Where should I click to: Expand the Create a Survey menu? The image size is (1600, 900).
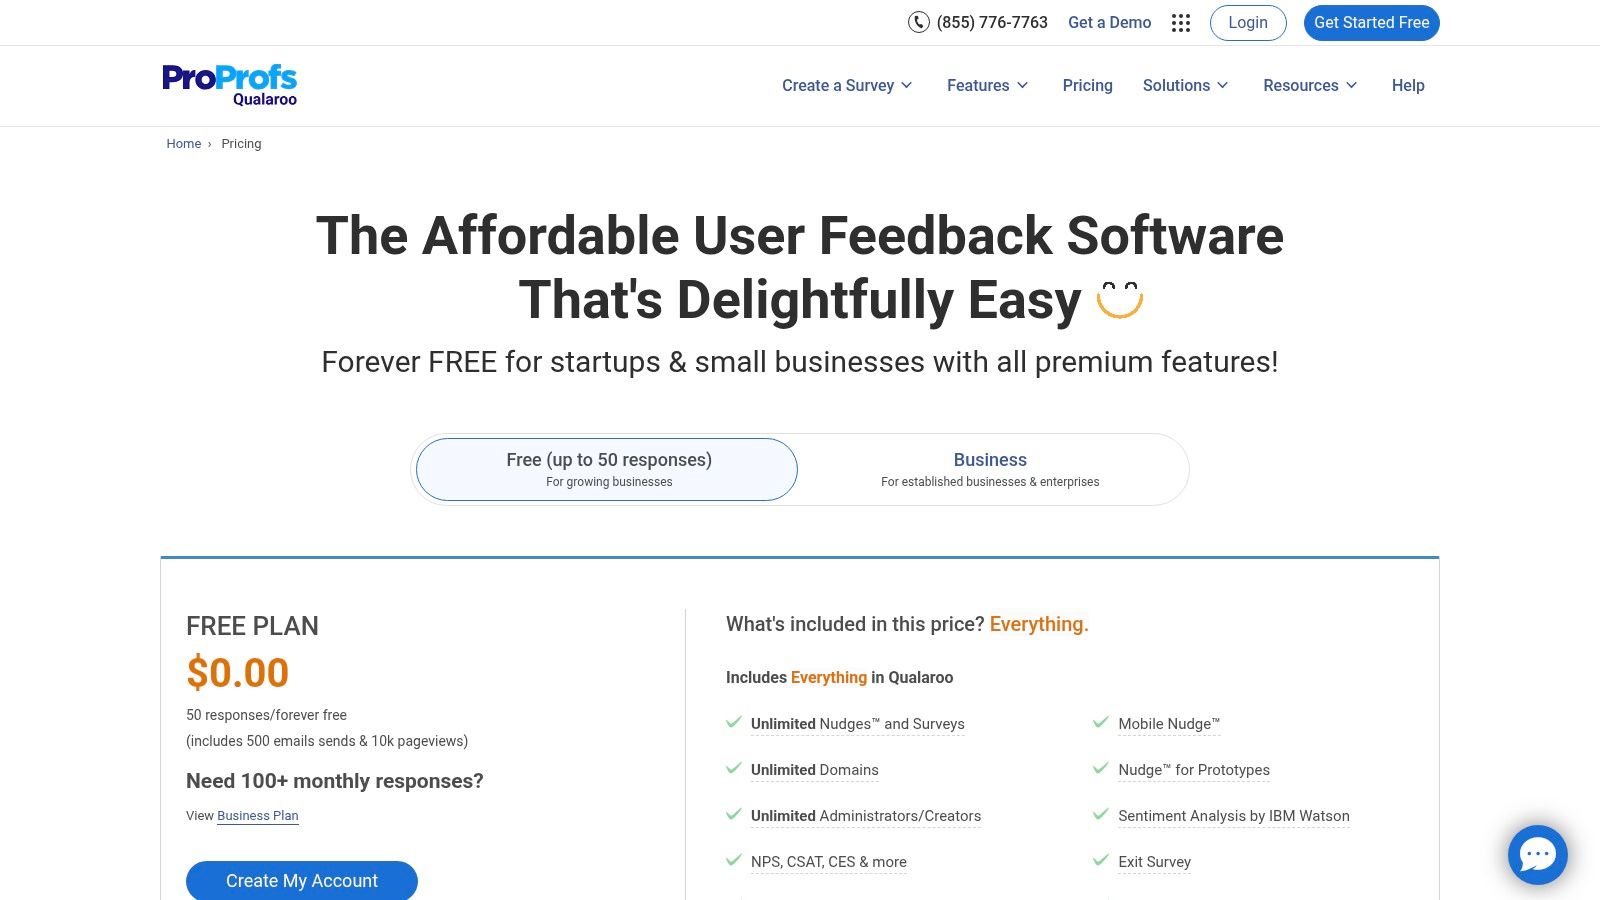(x=847, y=85)
